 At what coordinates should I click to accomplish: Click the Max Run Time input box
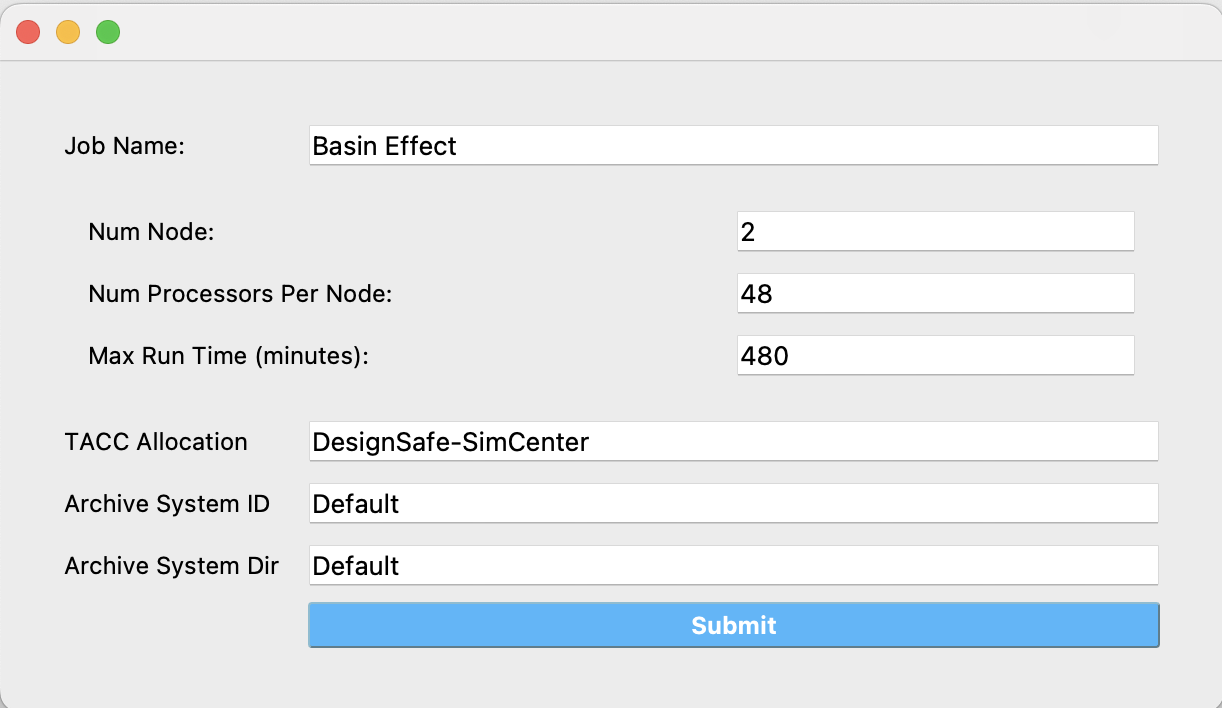pos(935,356)
